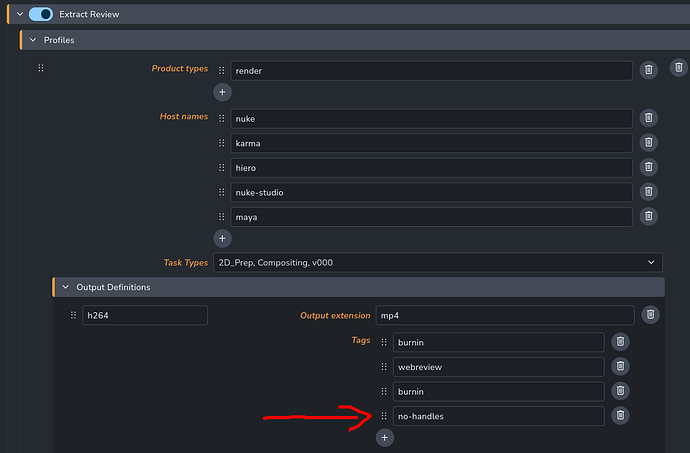Collapse the Profiles section
690x453 pixels.
[32, 40]
